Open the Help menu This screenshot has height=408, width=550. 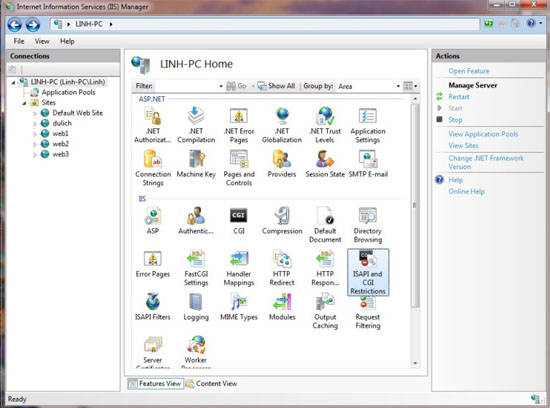(67, 41)
